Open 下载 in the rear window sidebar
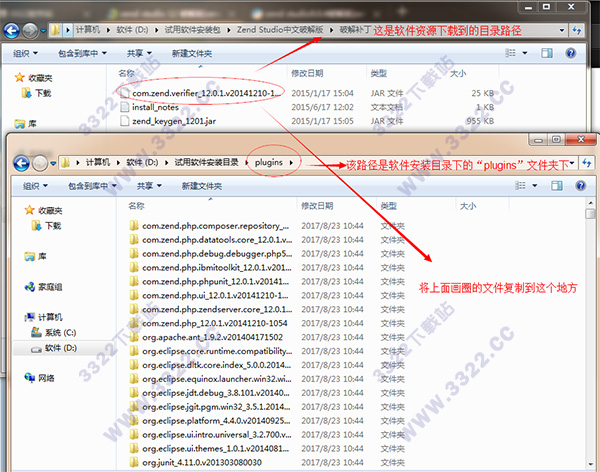Image resolution: width=600 pixels, height=472 pixels. [36, 93]
